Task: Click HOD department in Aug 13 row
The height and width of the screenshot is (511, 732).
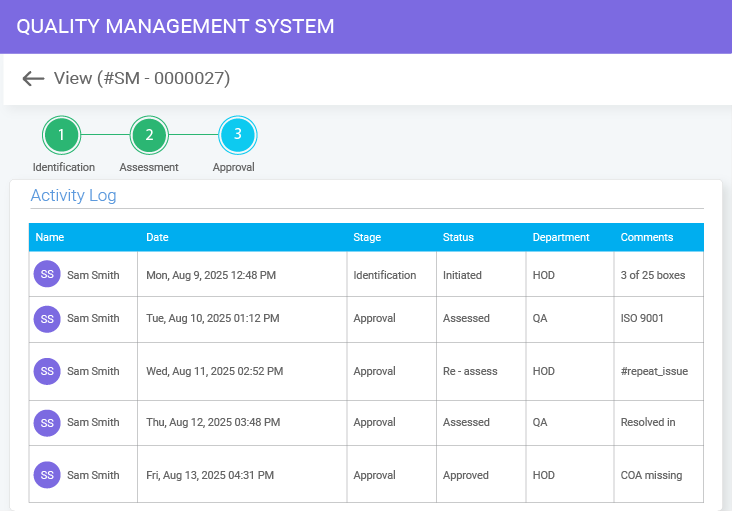Action: tap(544, 475)
